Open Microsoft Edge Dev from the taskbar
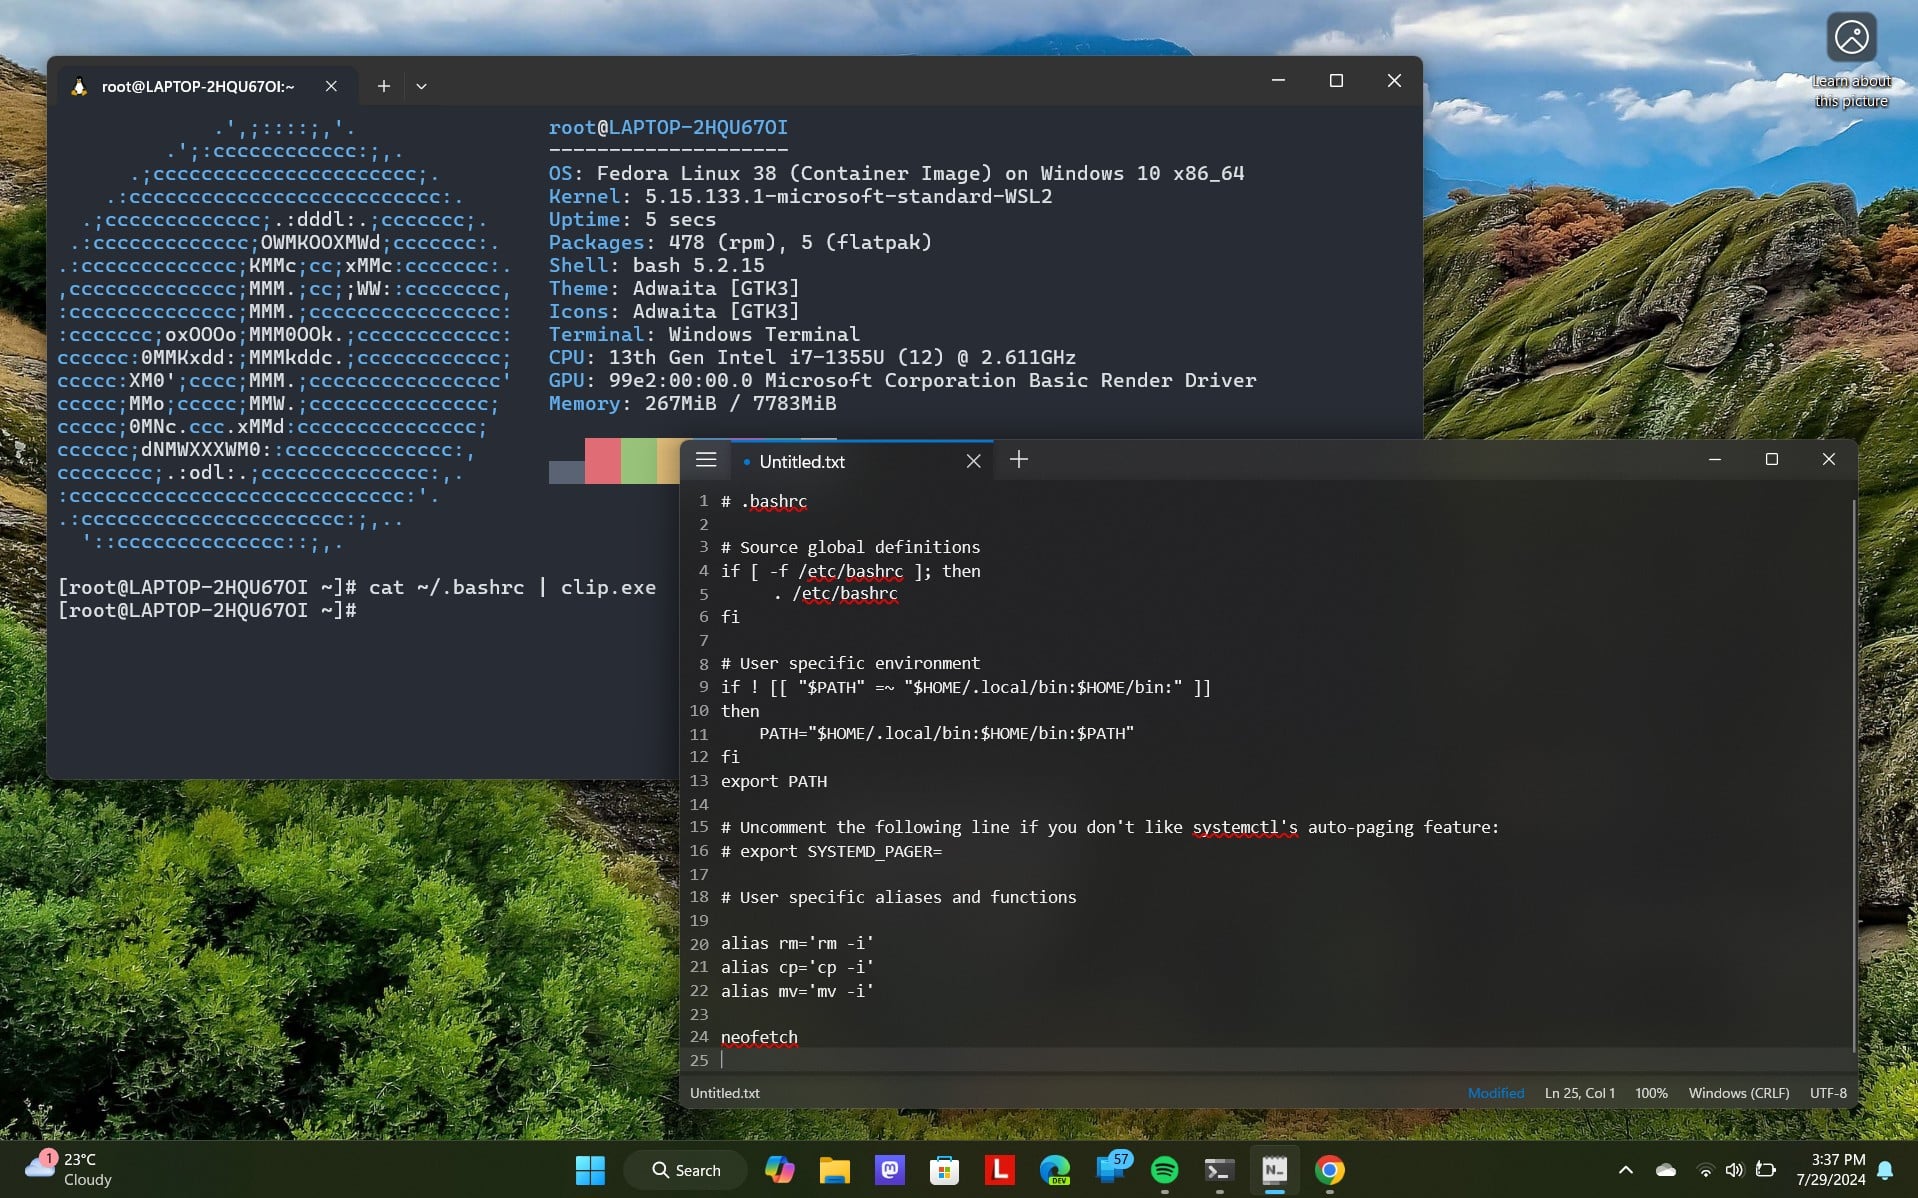1918x1198 pixels. 1057,1169
